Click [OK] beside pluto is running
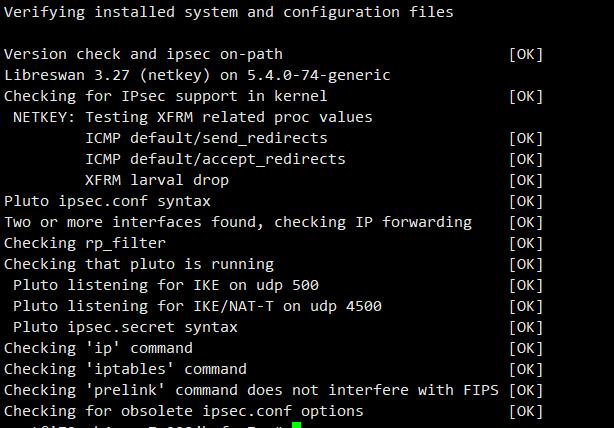Viewport: 614px width, 428px height. pyautogui.click(x=526, y=264)
